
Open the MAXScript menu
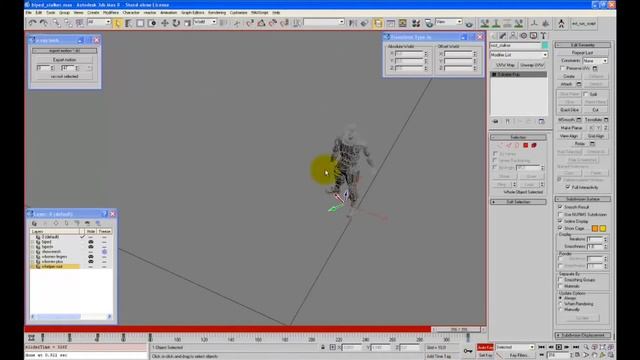(x=260, y=13)
